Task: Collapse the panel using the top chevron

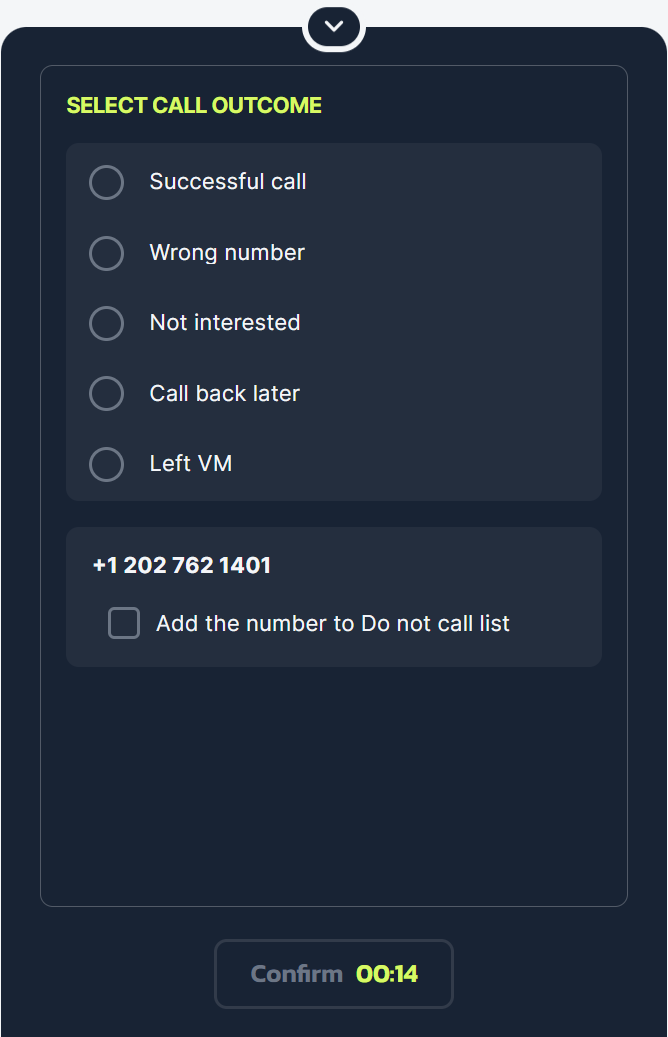Action: [333, 27]
